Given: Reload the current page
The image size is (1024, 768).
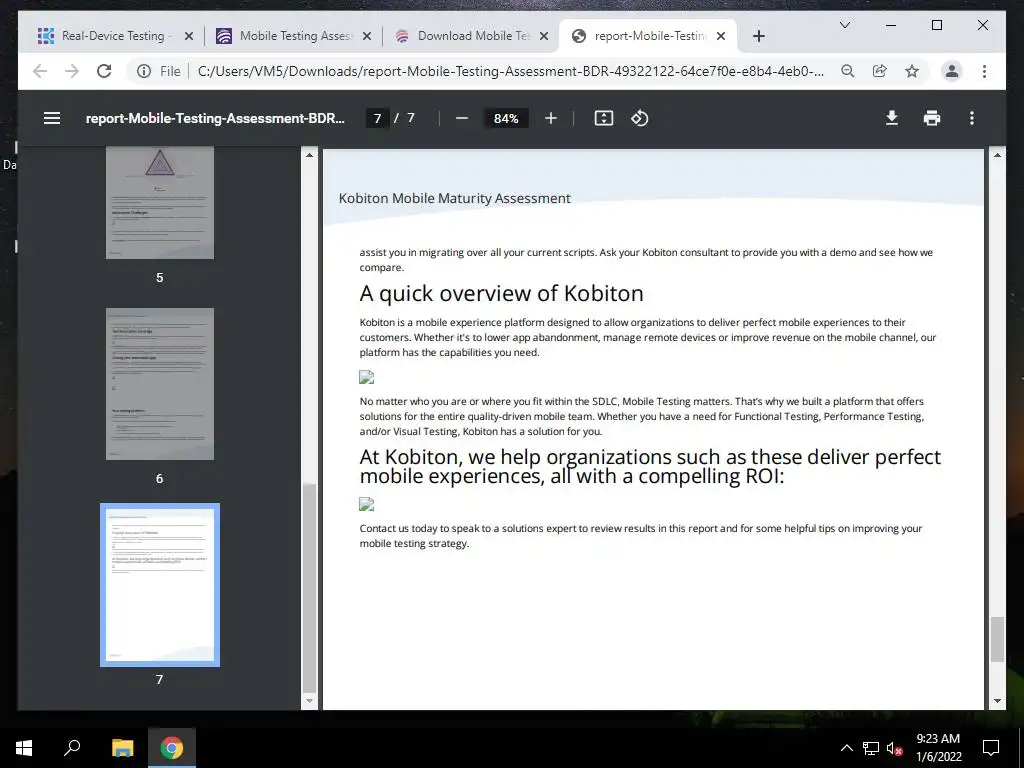Looking at the screenshot, I should [104, 71].
